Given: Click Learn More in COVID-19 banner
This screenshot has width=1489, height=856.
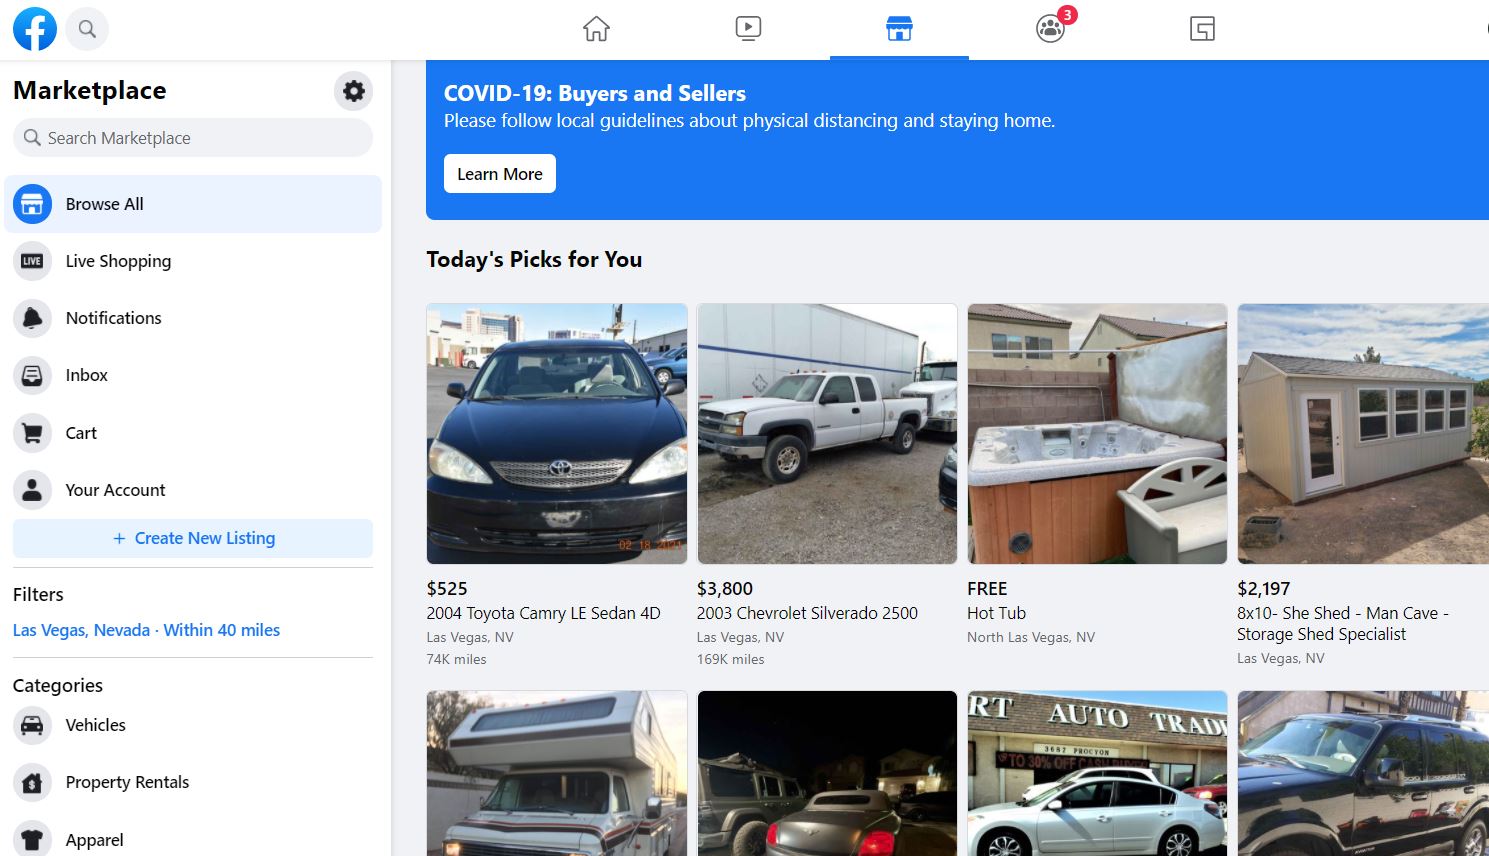Looking at the screenshot, I should [500, 174].
